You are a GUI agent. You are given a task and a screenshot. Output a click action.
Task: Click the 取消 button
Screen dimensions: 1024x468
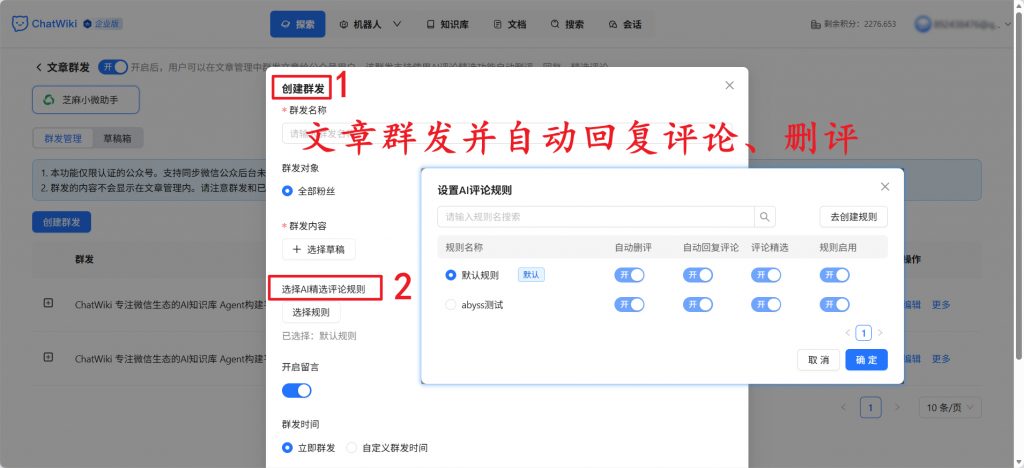[x=818, y=360]
